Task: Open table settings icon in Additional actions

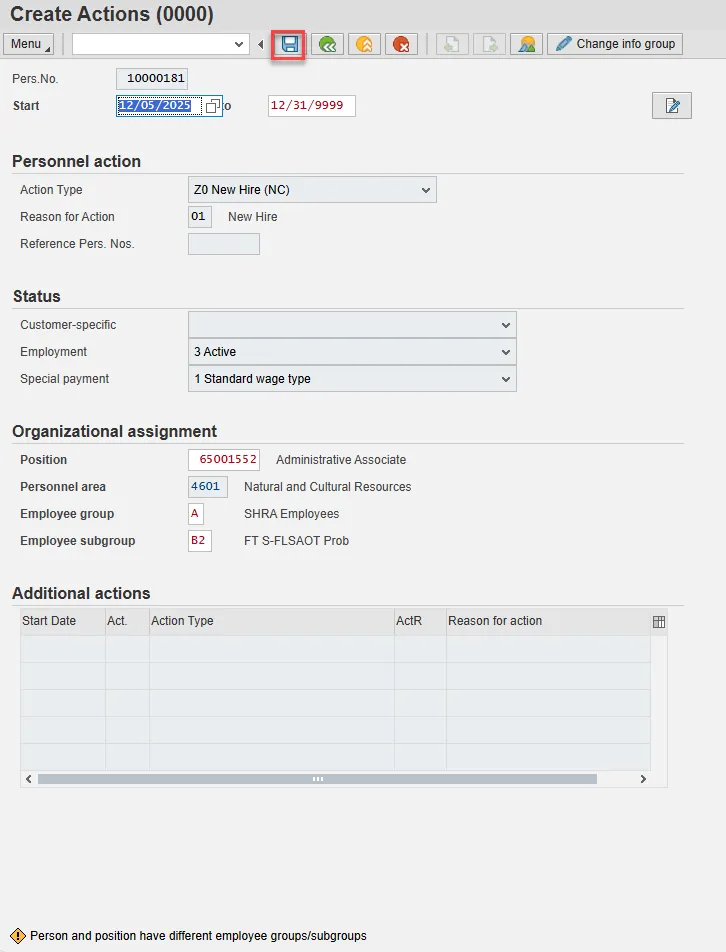Action: [x=659, y=621]
